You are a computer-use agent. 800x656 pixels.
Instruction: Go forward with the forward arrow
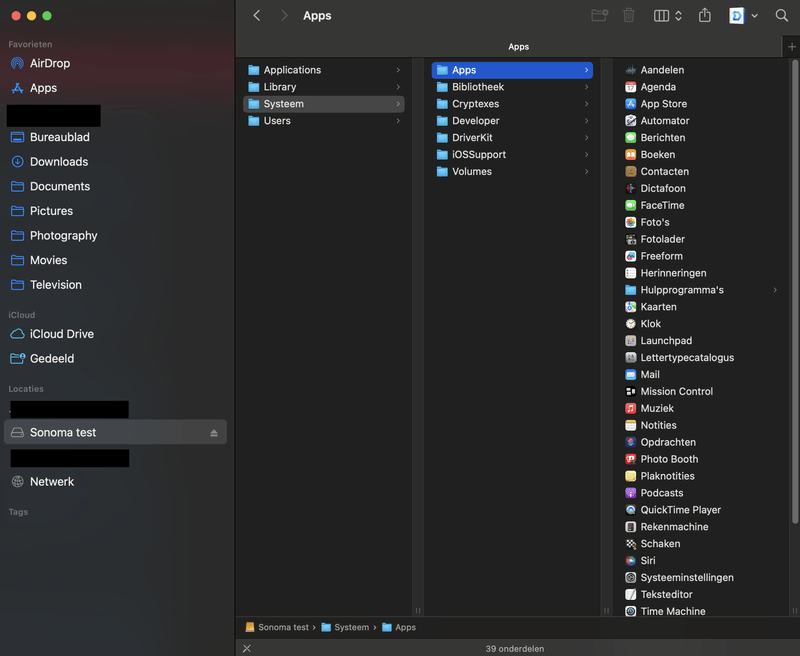pyautogui.click(x=284, y=16)
